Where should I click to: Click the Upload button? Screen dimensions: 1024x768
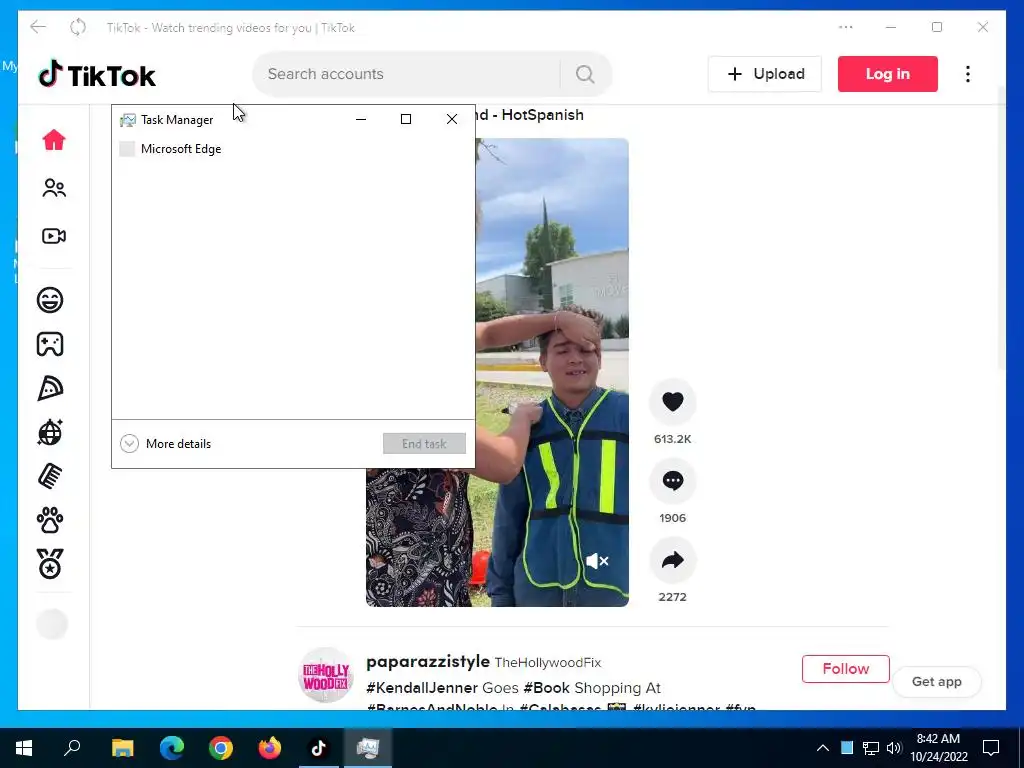pos(765,74)
